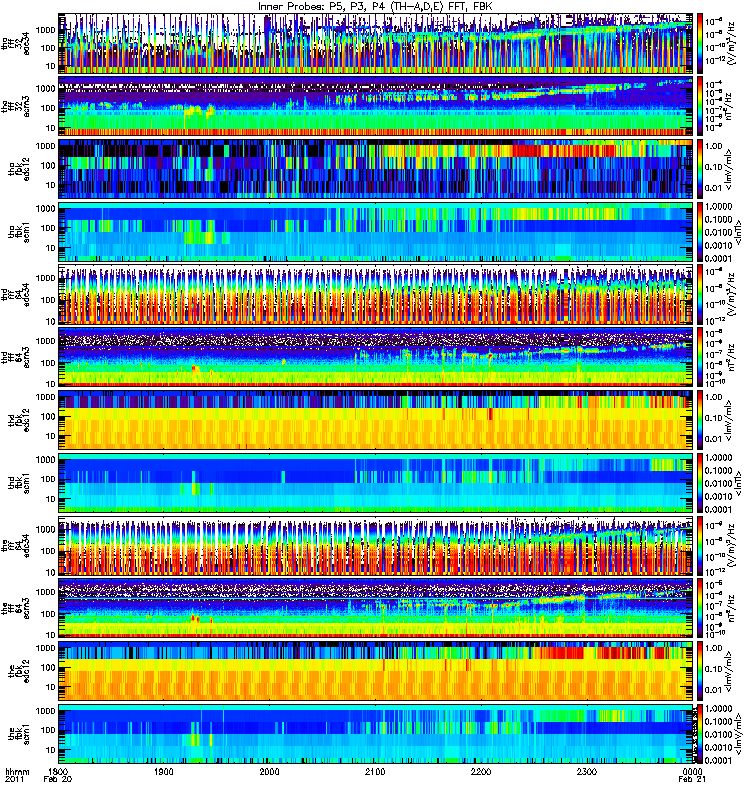Click the 2100 time axis label
Viewport: 750px width, 800px height.
pyautogui.click(x=375, y=772)
